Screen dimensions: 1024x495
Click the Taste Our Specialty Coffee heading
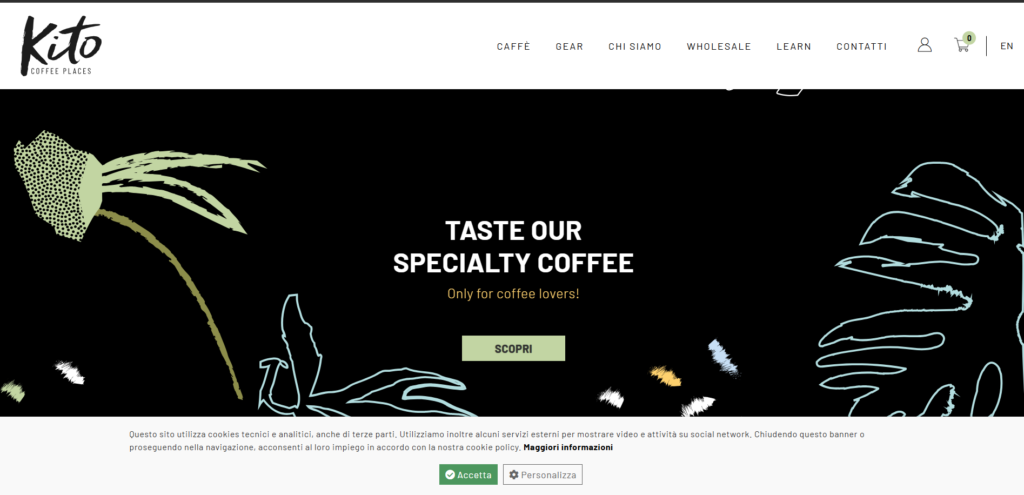[513, 247]
